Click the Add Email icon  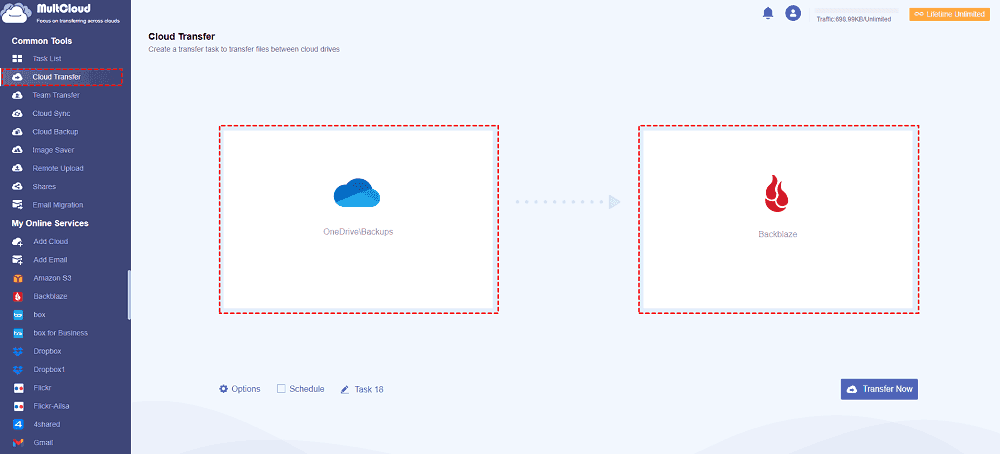click(x=18, y=260)
